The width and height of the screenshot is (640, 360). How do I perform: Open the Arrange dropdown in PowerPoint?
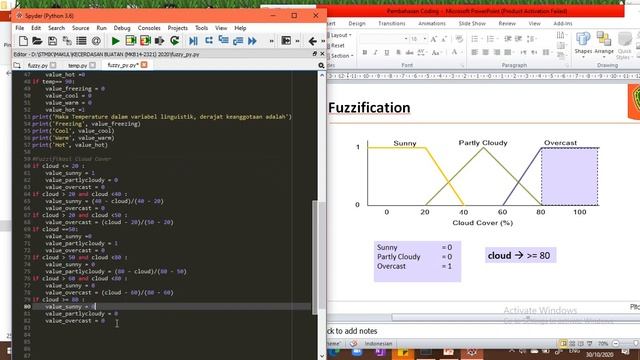coord(604,44)
